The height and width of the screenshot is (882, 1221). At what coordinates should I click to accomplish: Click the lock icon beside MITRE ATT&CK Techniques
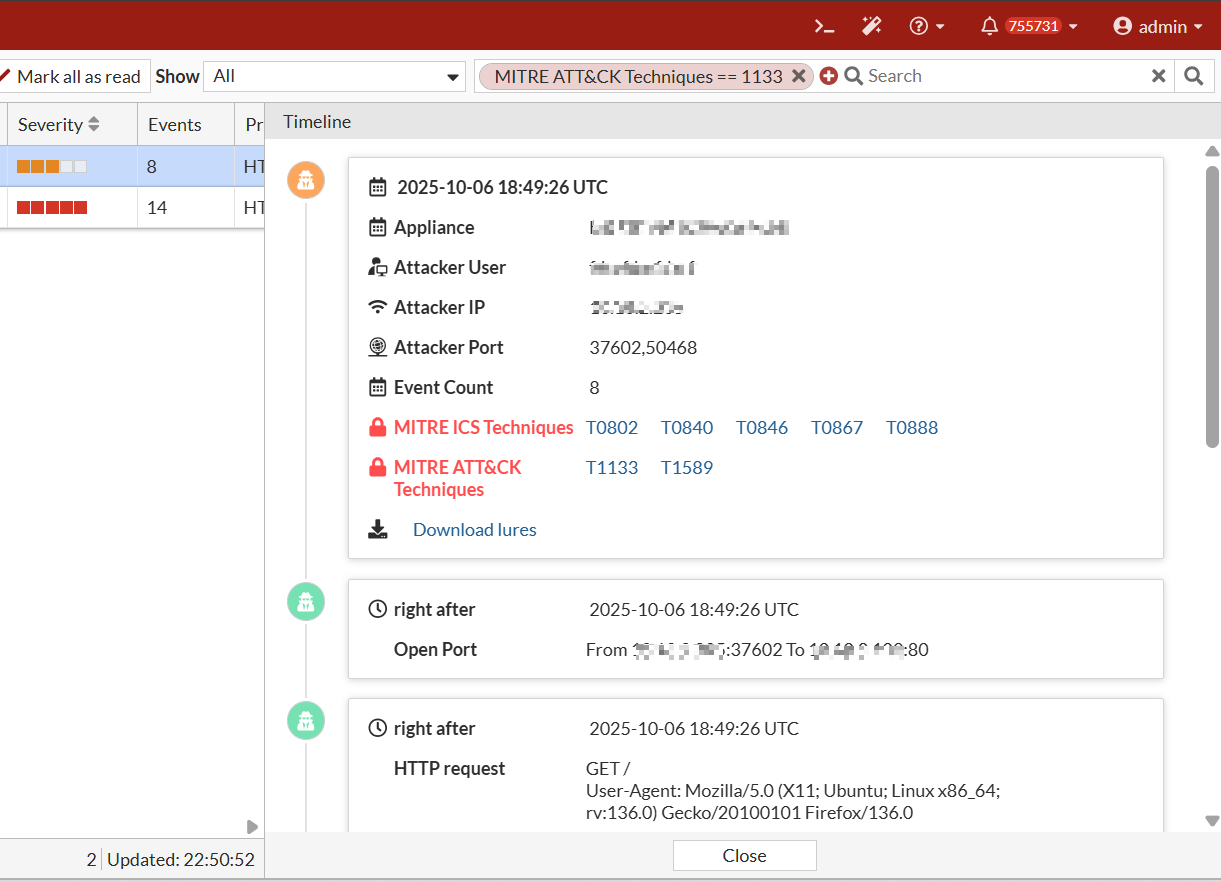click(x=378, y=468)
